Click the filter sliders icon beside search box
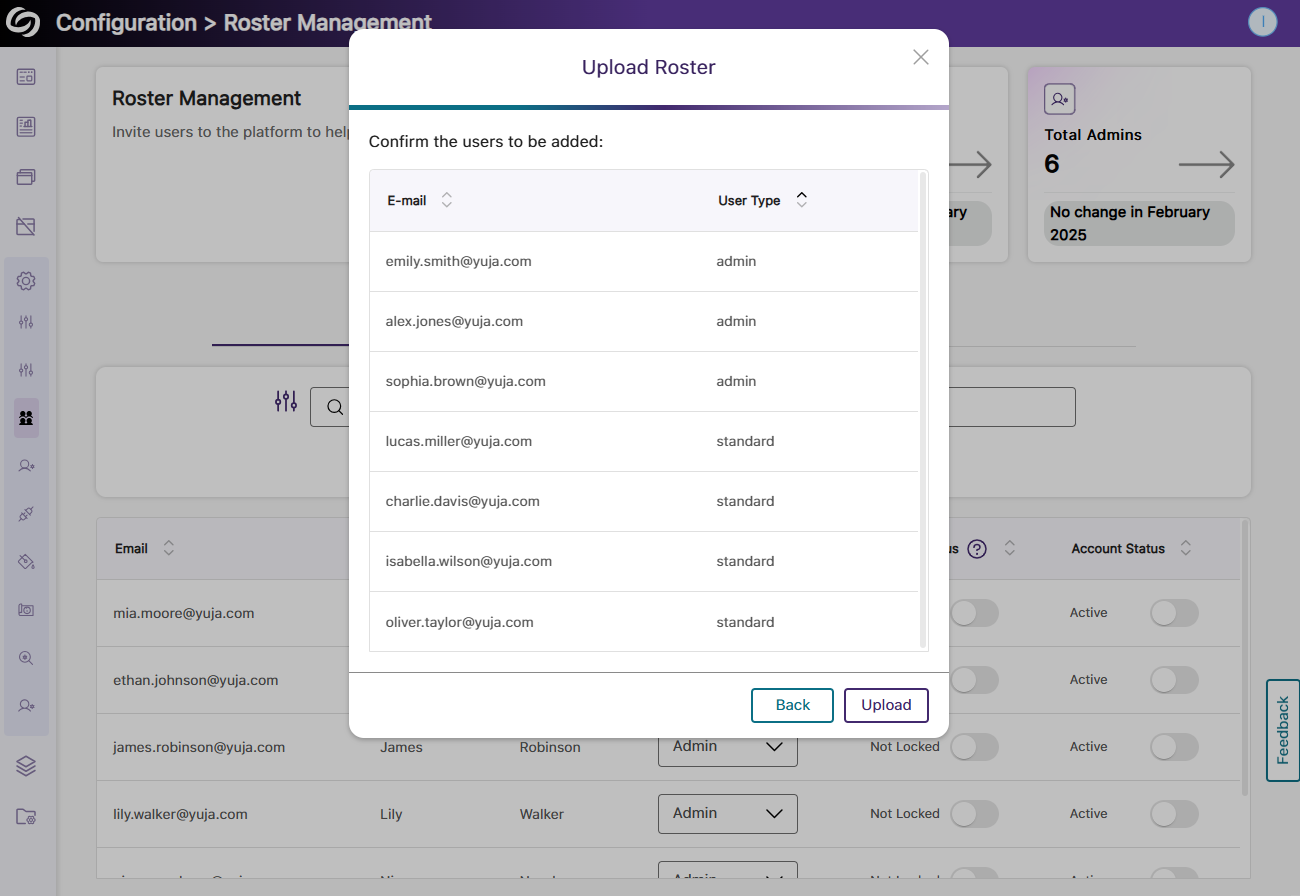Screen dimensions: 1300x896 coord(286,402)
